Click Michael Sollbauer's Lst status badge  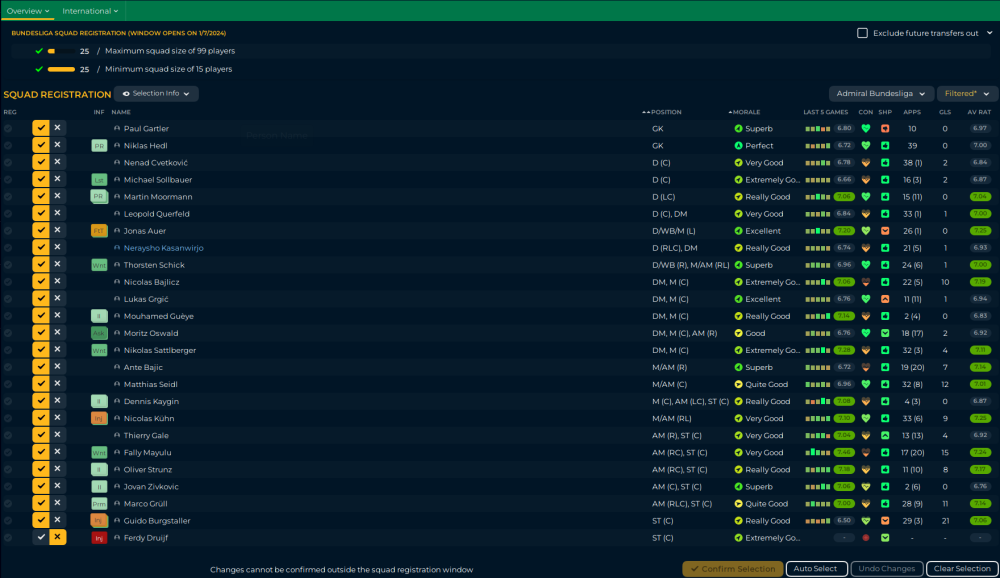(99, 180)
